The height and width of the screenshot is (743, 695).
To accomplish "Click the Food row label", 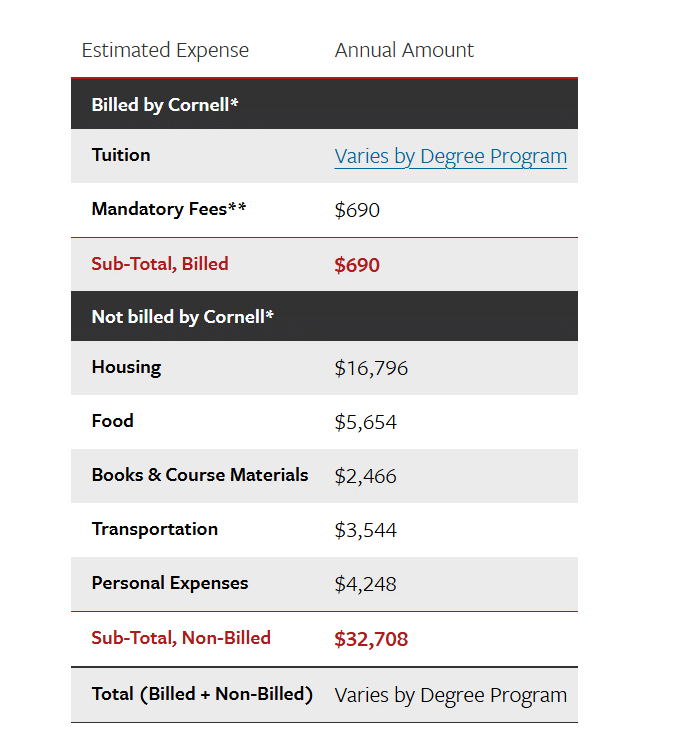I will 112,421.
